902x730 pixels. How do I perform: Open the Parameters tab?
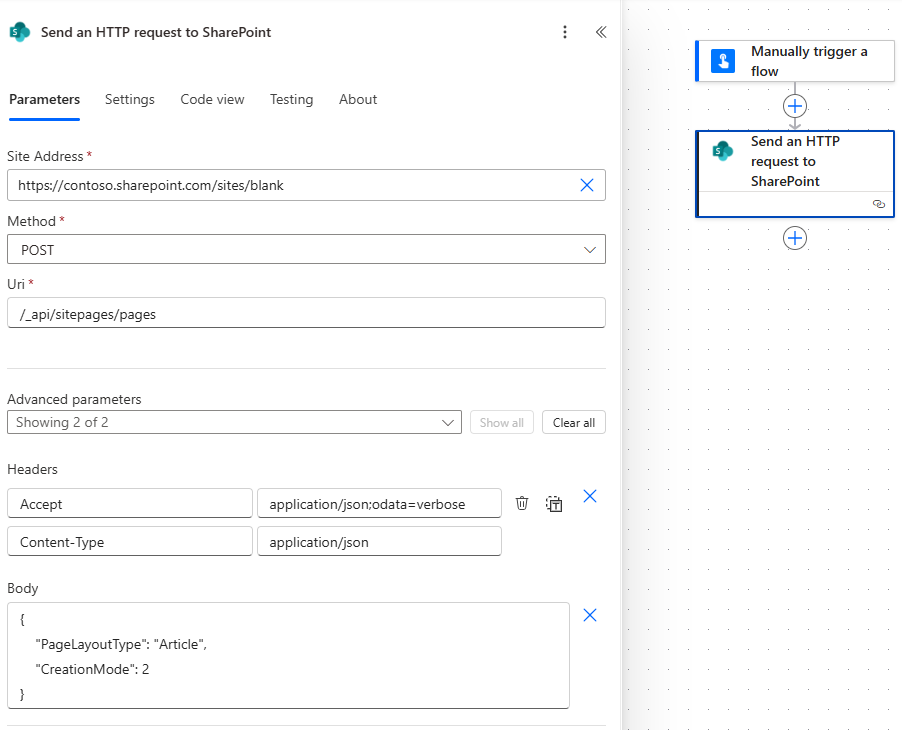point(44,100)
